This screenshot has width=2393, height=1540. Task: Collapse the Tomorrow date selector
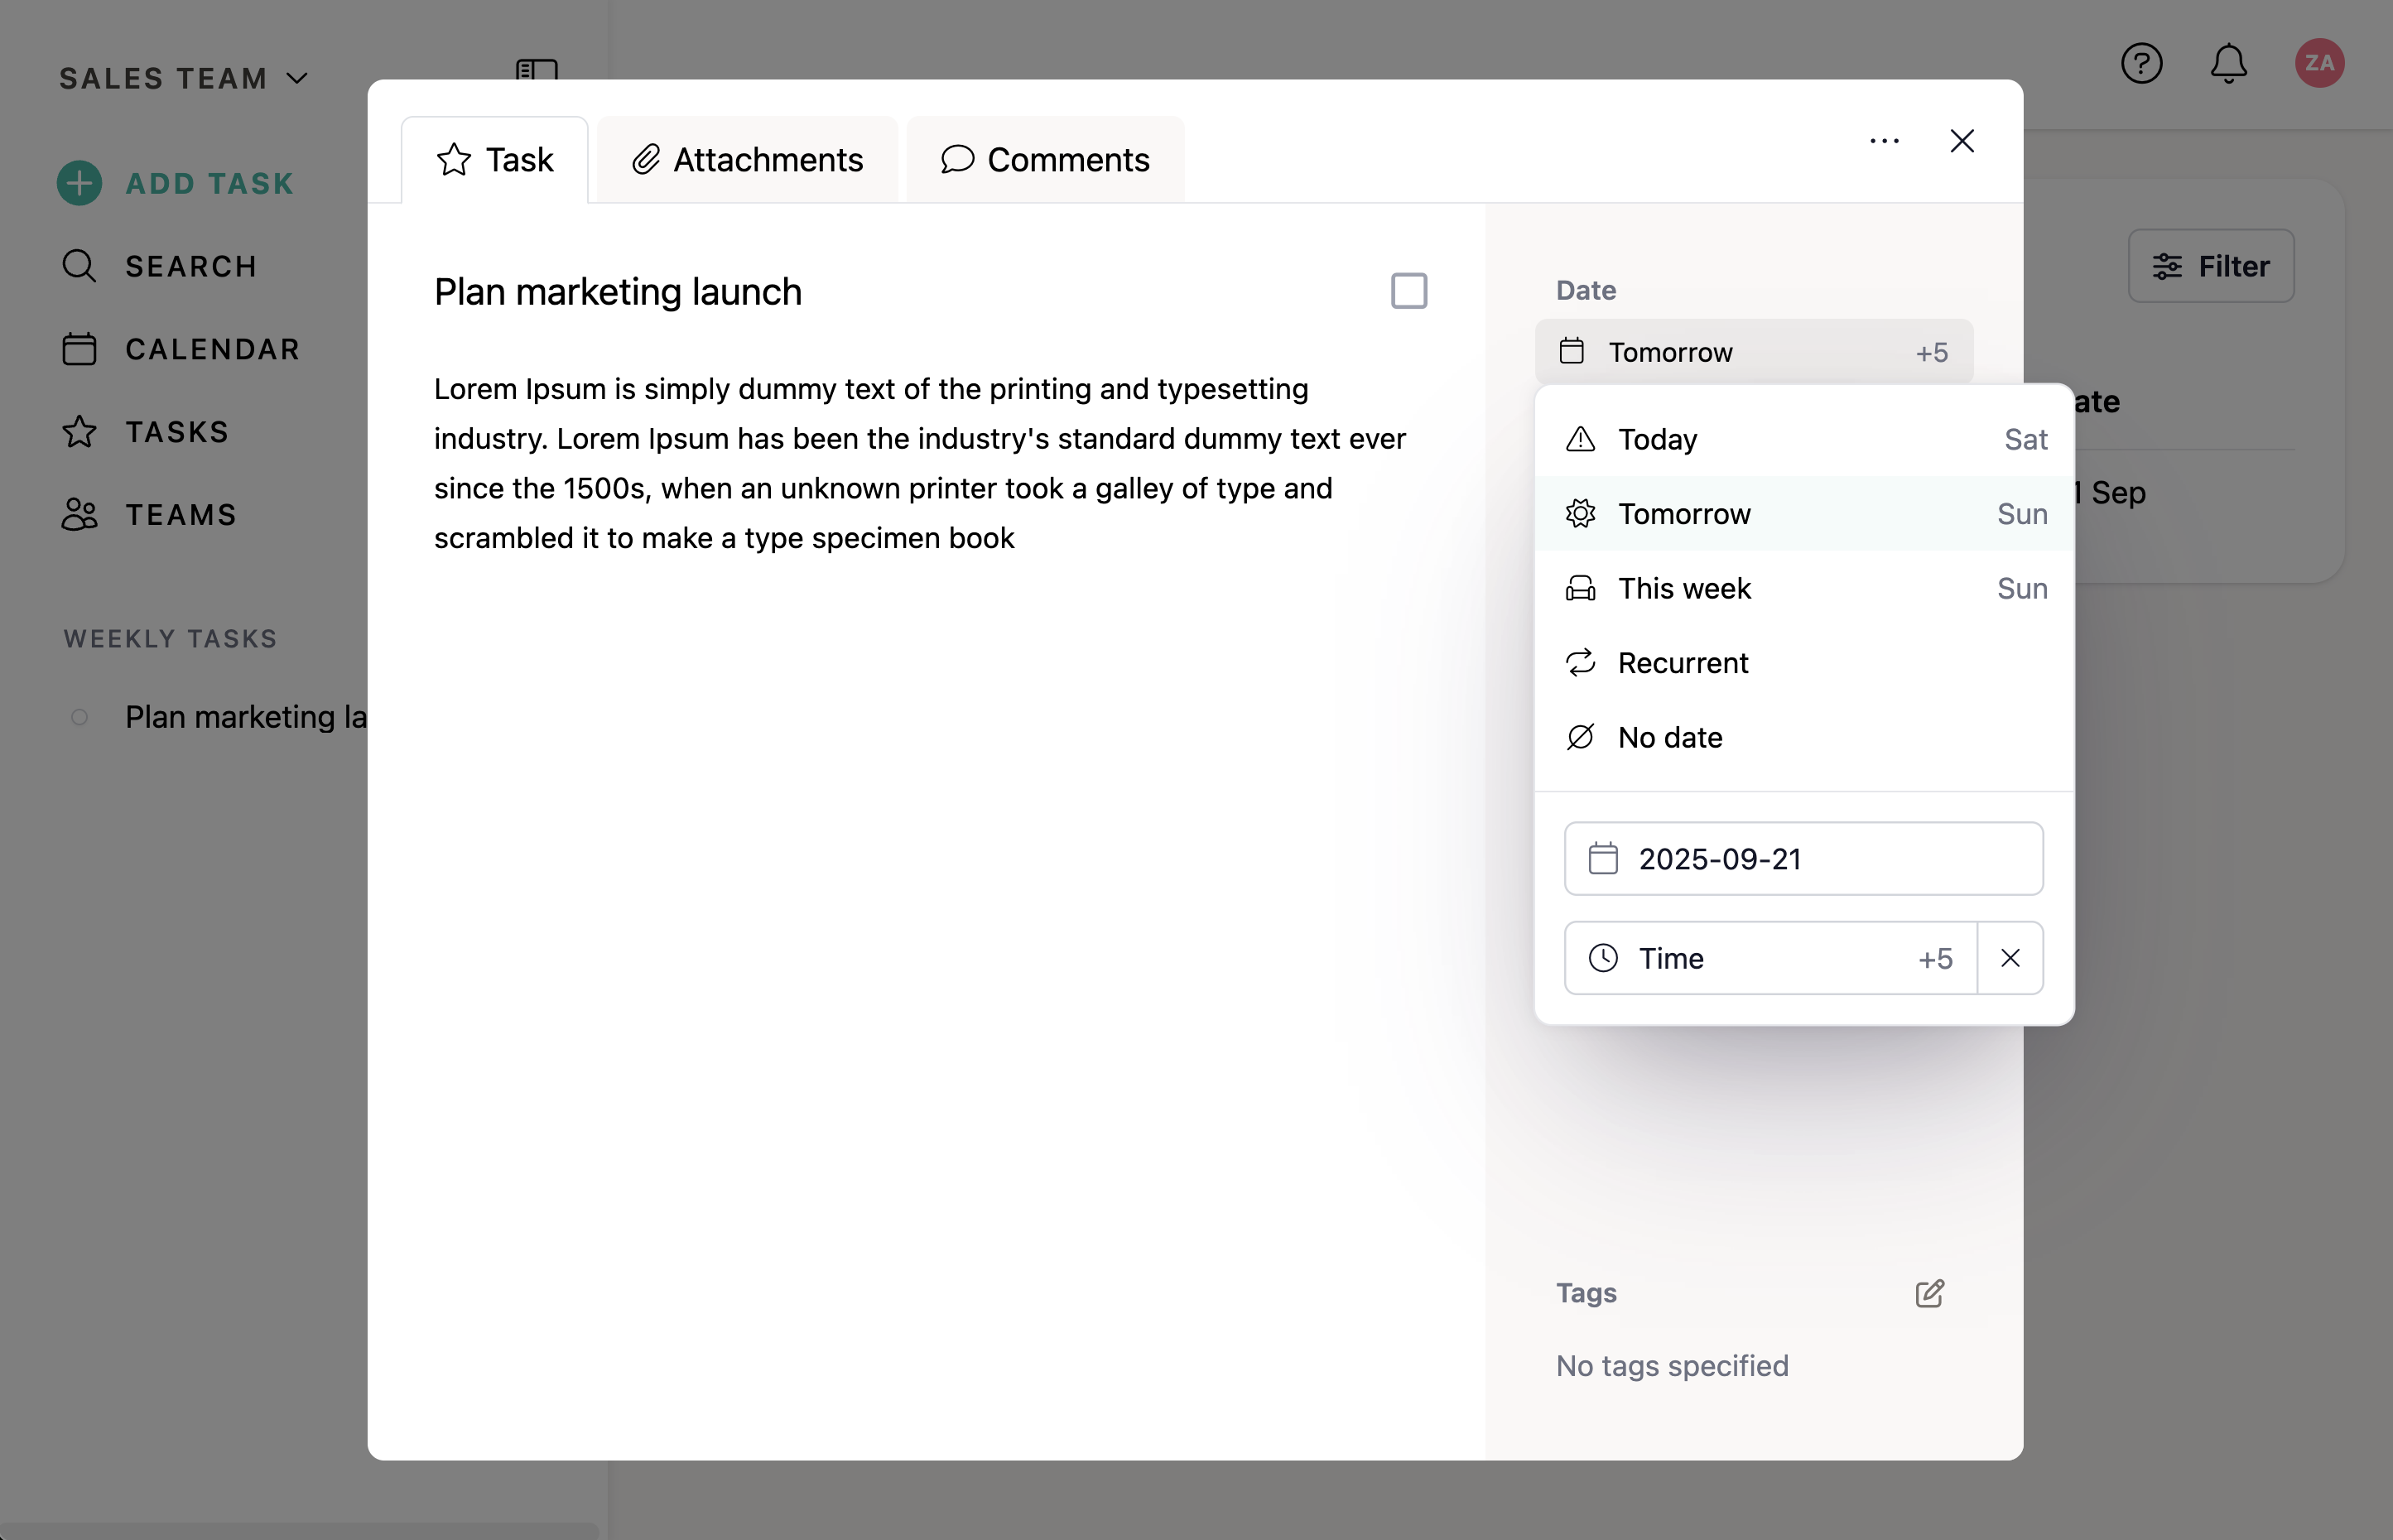coord(1753,352)
